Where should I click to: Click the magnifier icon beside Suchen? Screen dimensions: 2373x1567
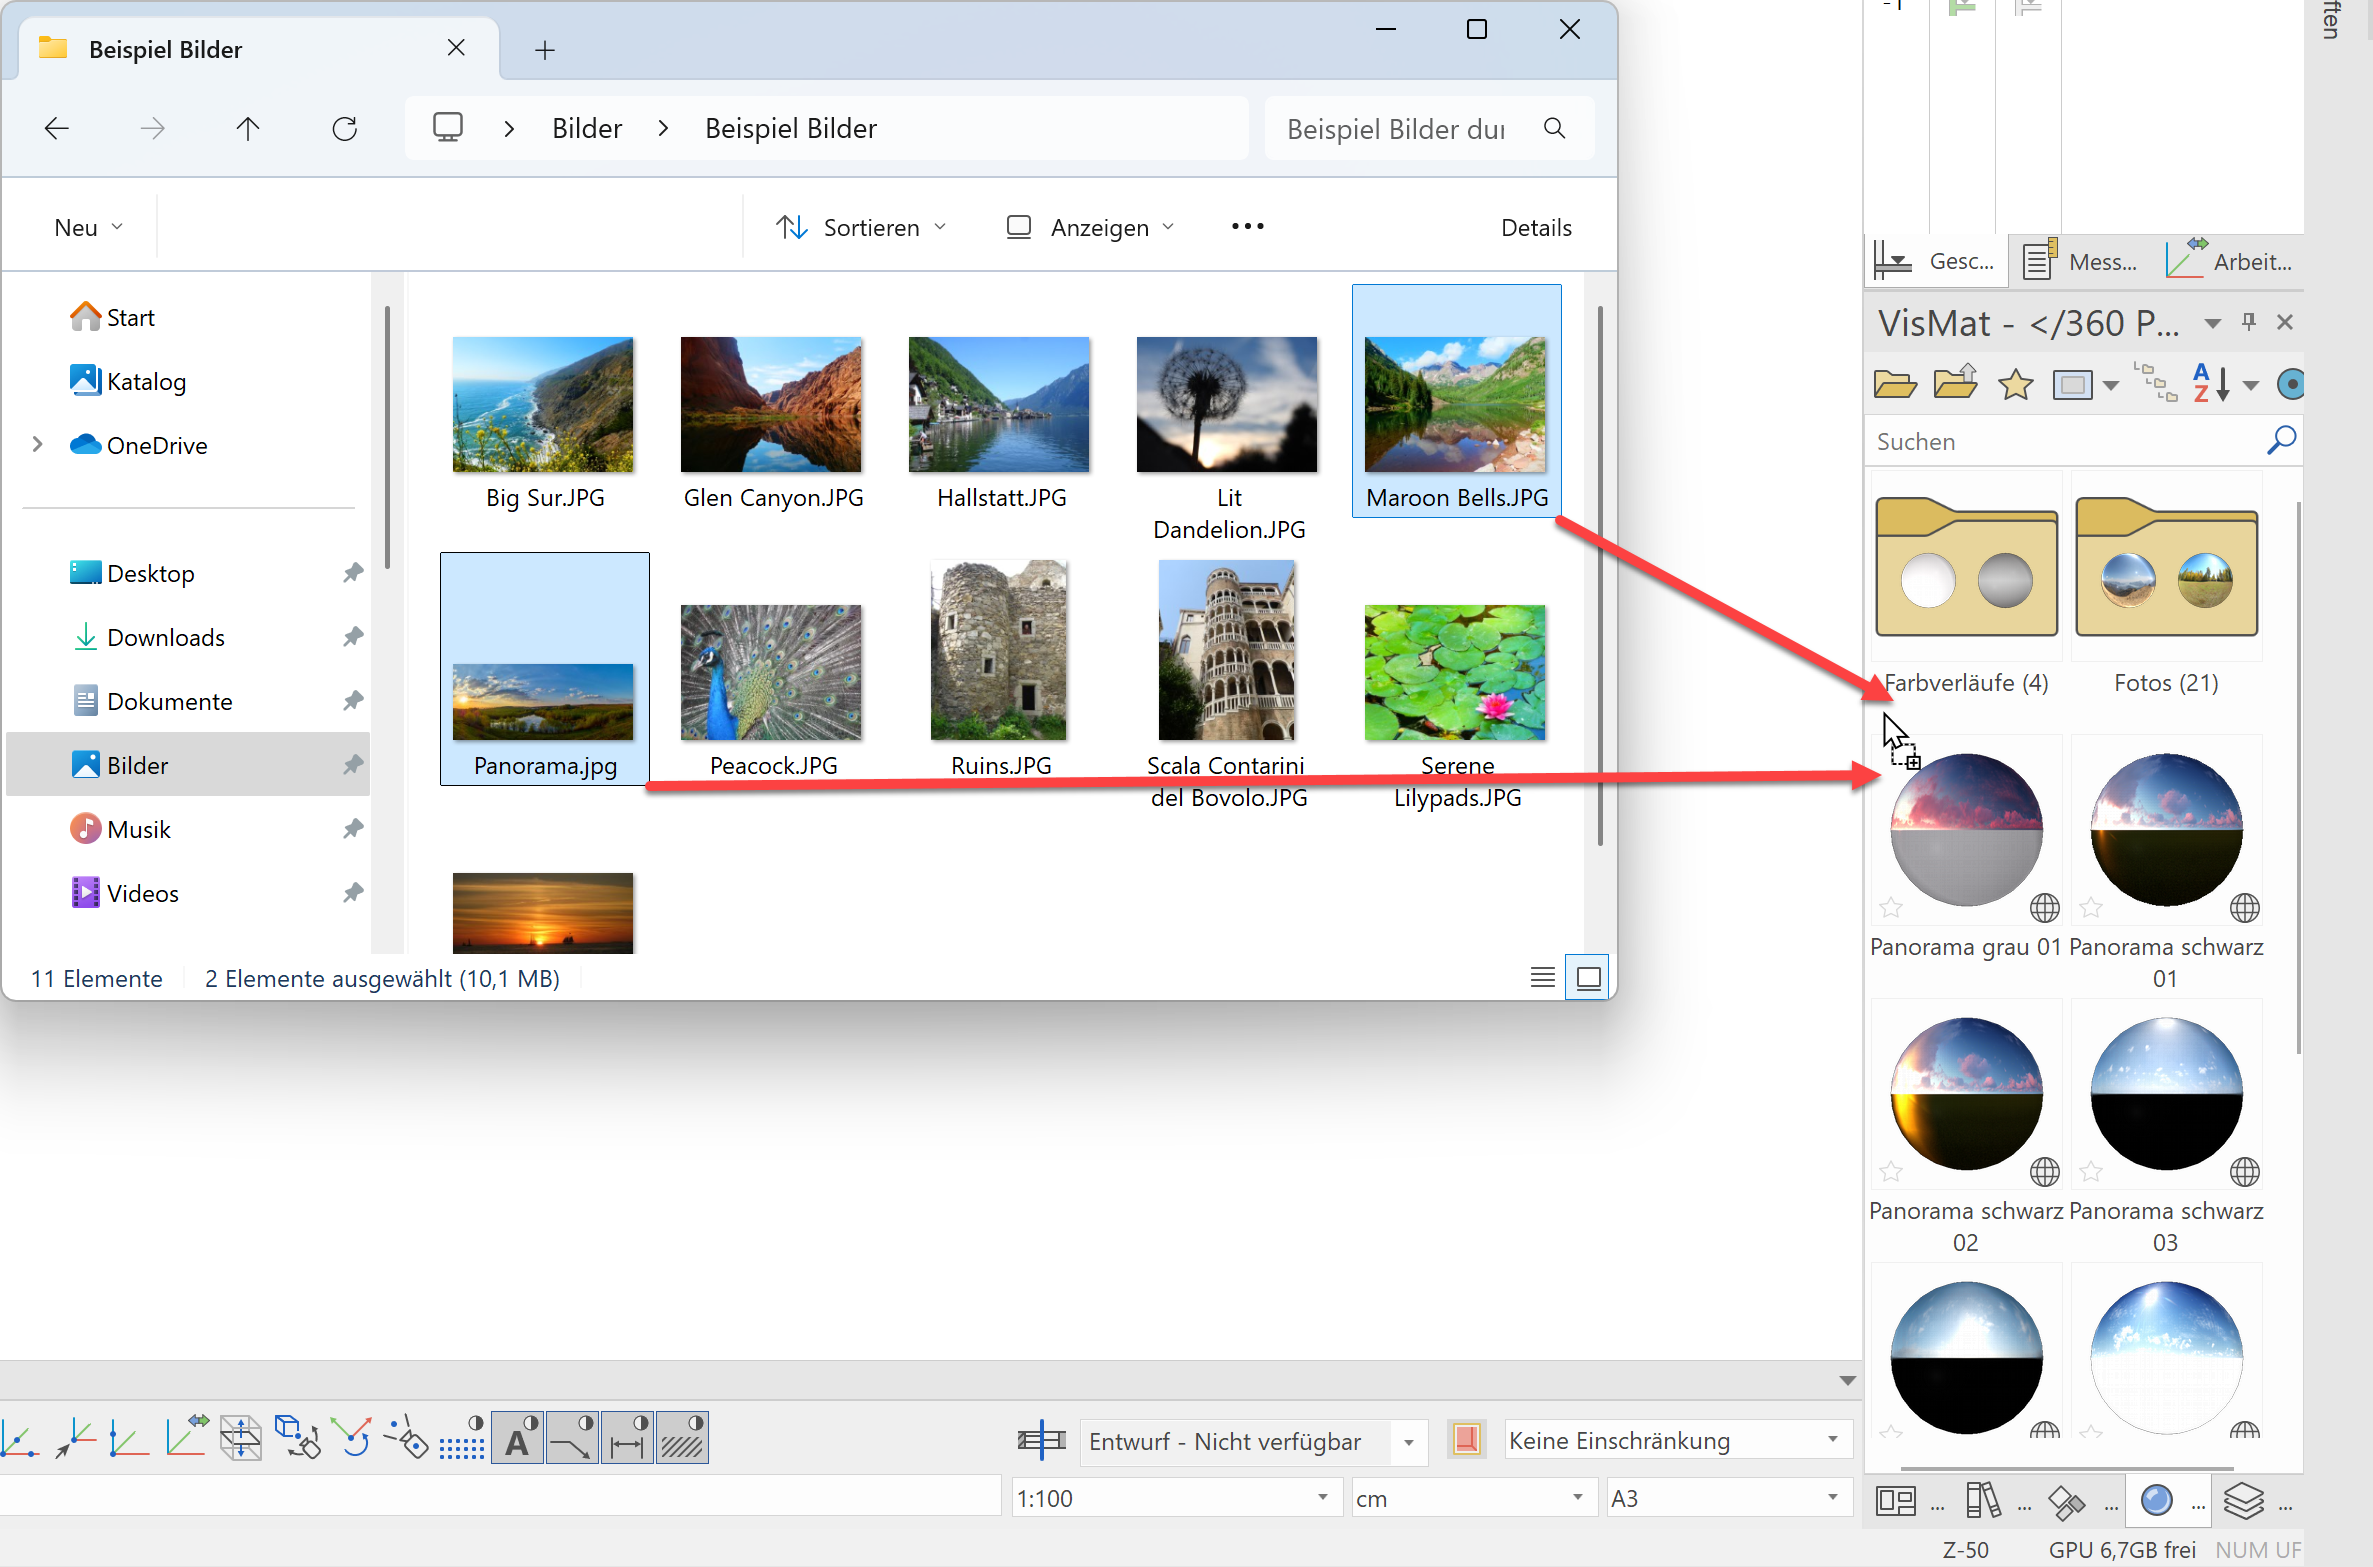coord(2281,440)
